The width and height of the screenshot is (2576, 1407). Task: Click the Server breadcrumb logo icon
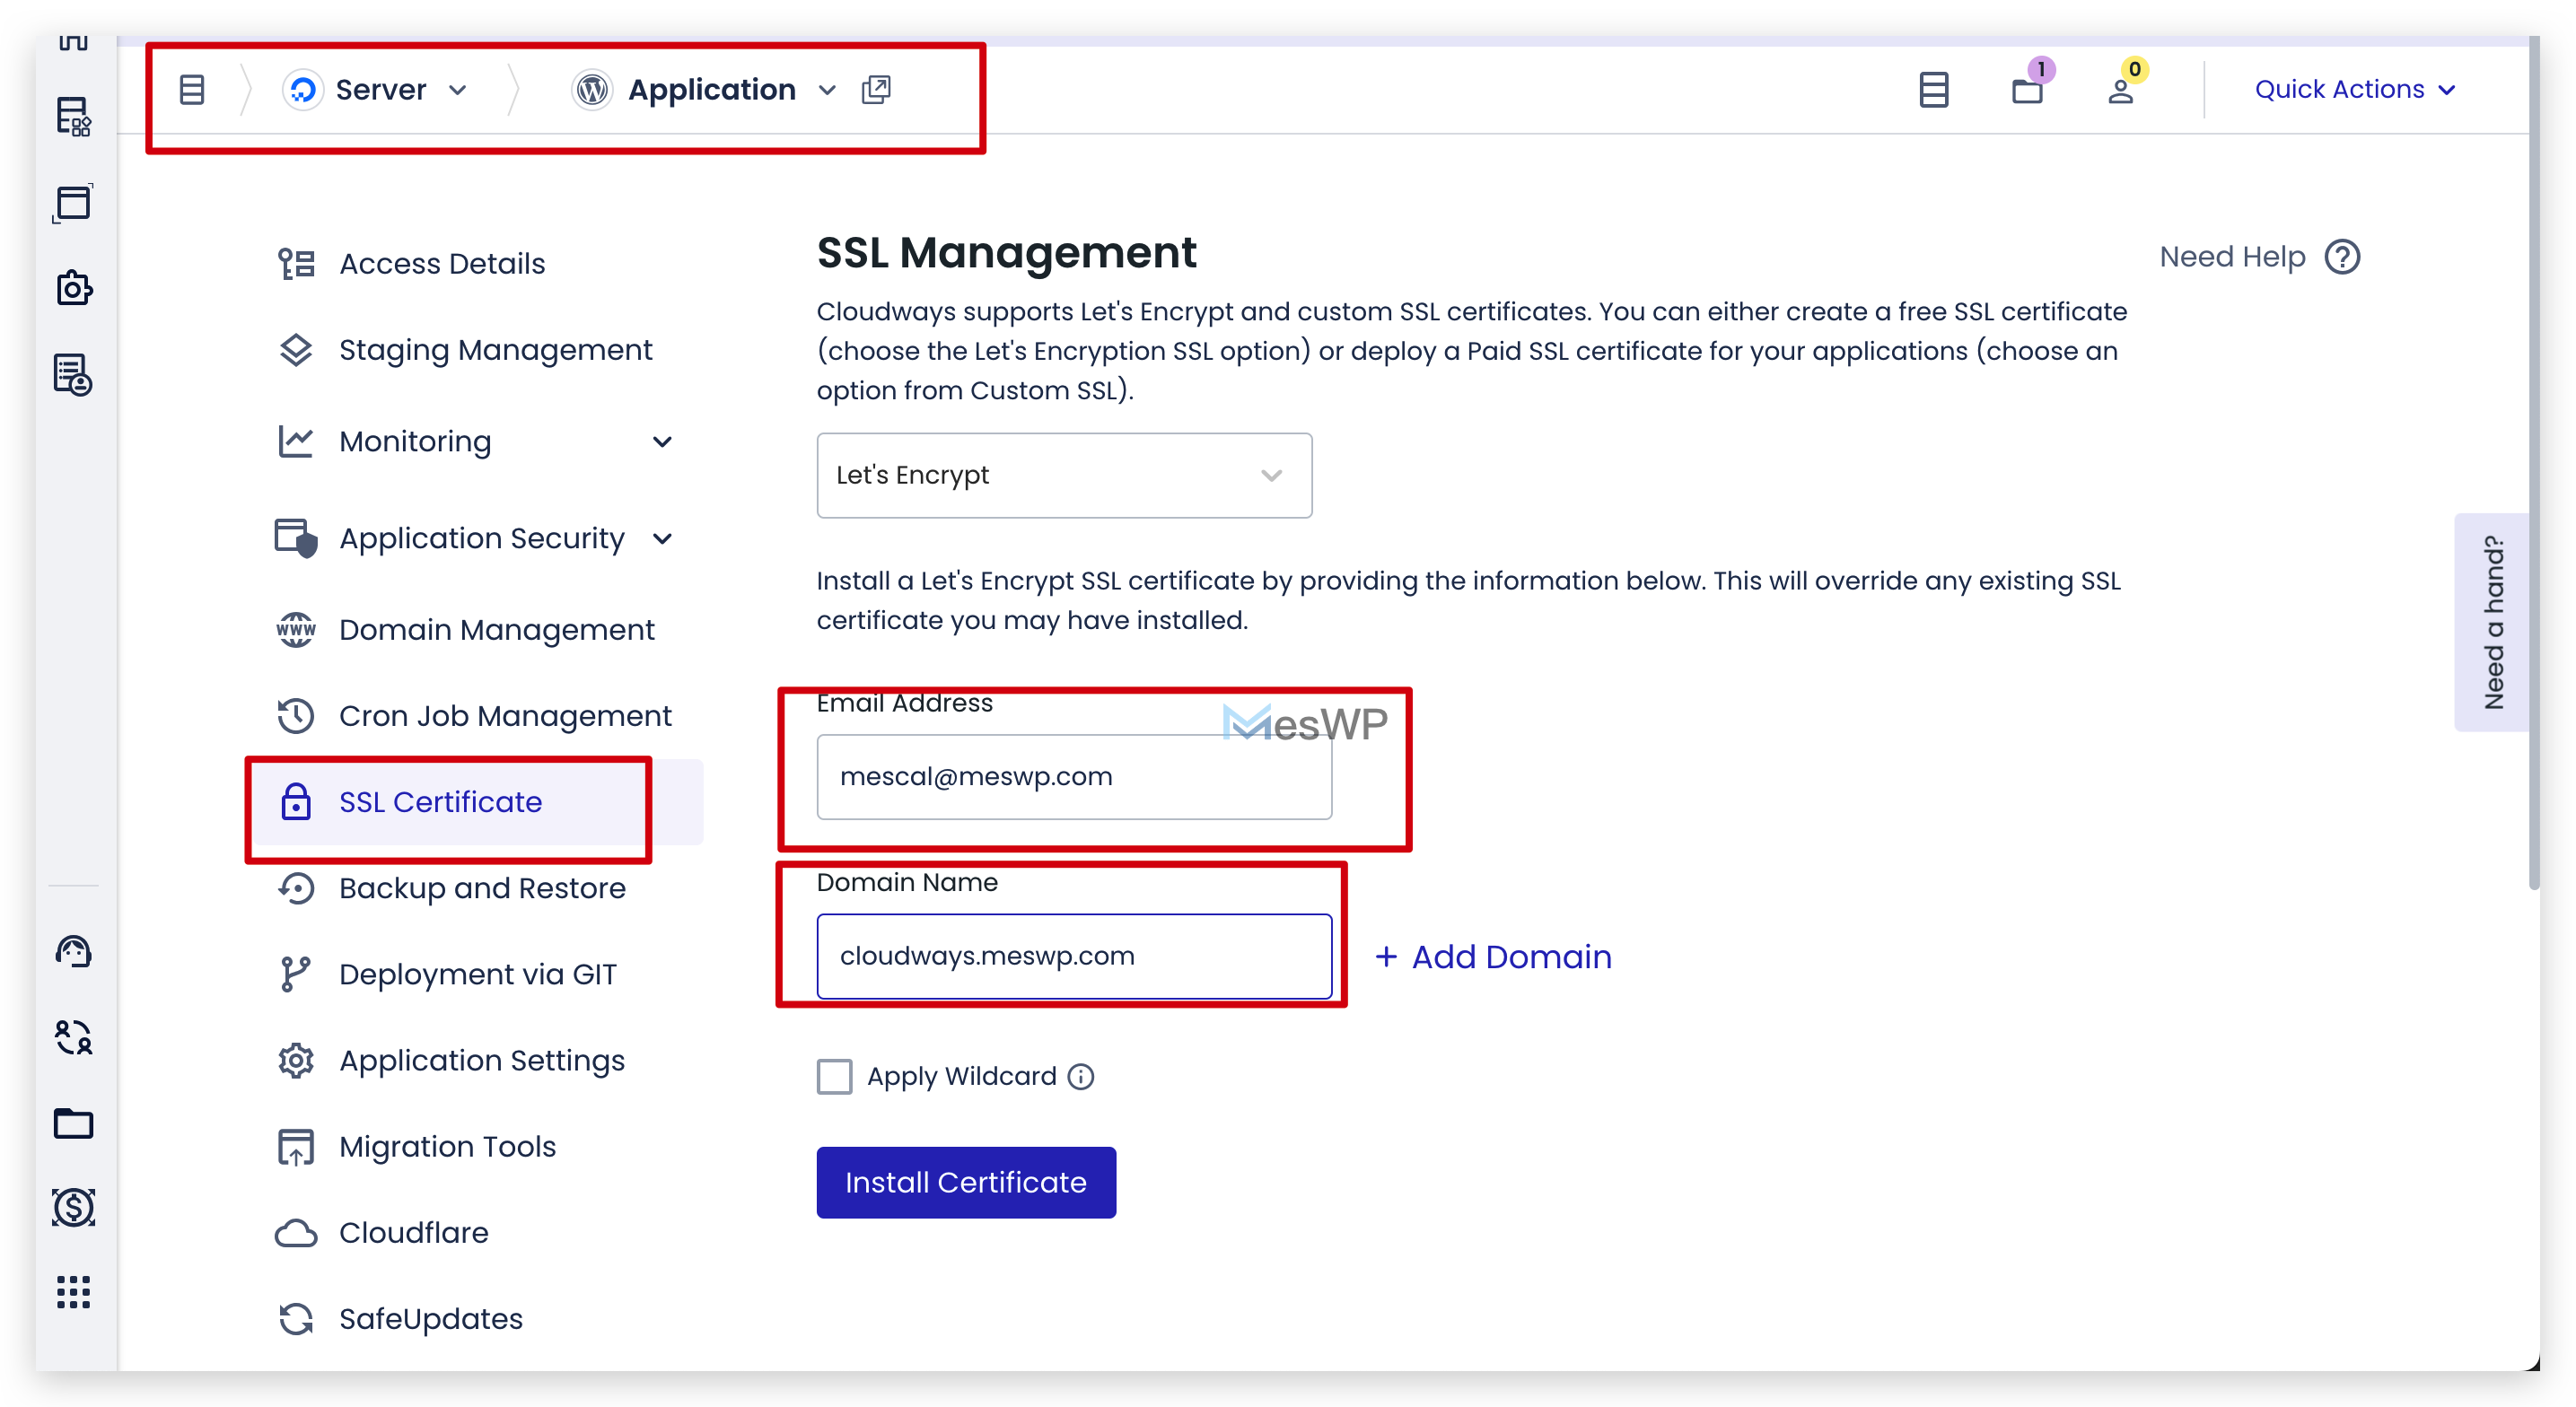[303, 90]
